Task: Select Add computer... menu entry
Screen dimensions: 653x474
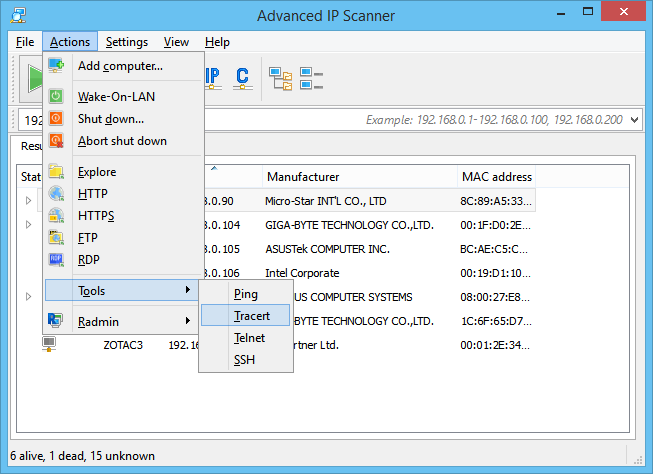Action: coord(120,66)
